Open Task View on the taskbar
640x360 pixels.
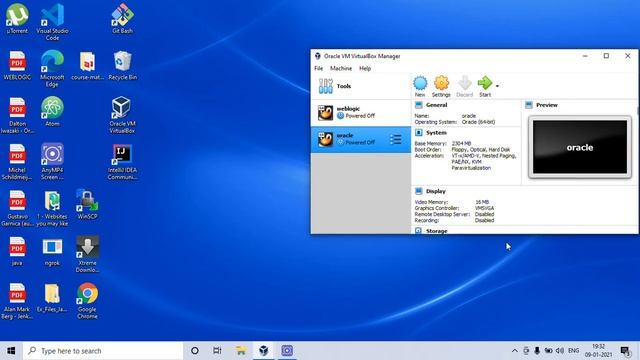(x=217, y=351)
